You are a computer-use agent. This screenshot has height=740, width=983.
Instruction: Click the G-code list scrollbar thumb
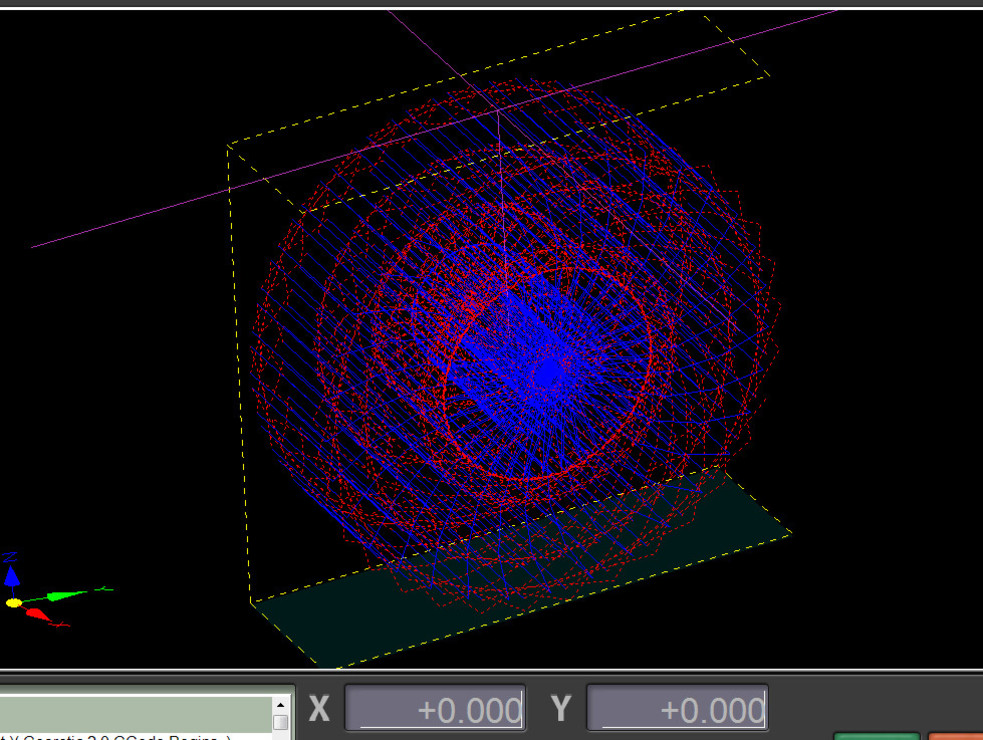click(280, 722)
